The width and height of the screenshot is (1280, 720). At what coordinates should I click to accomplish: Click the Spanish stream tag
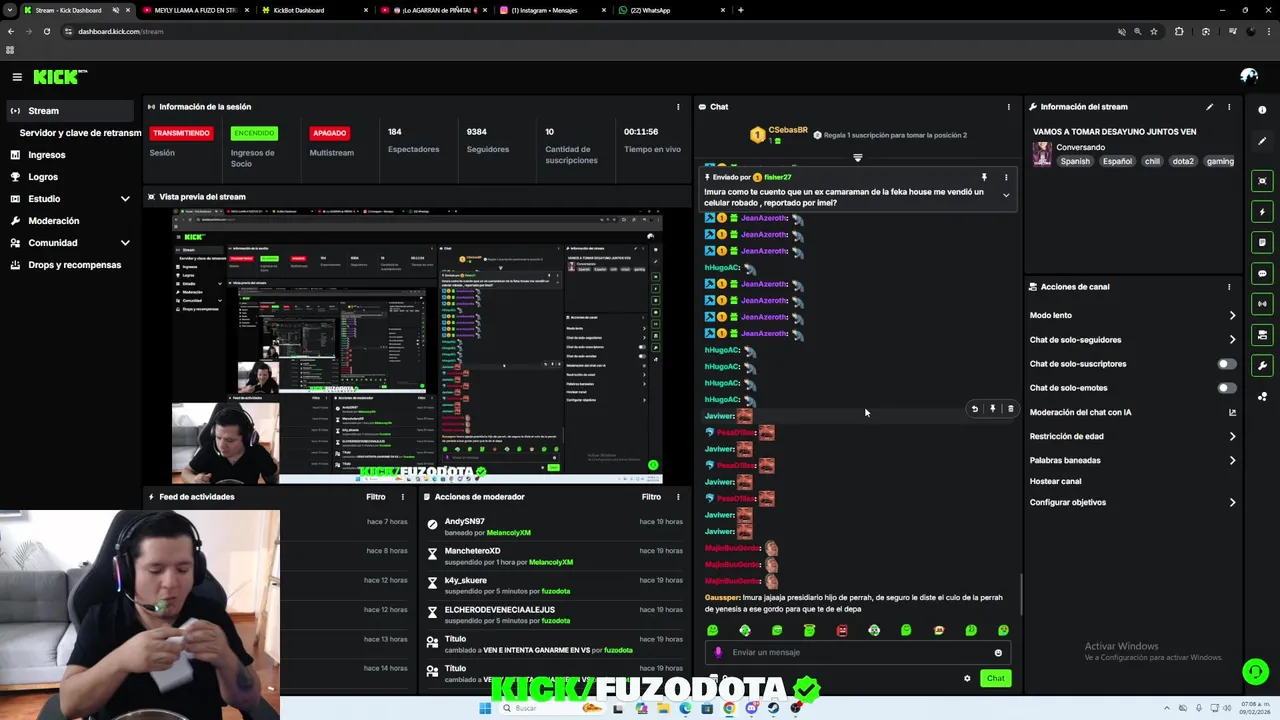pyautogui.click(x=1075, y=161)
